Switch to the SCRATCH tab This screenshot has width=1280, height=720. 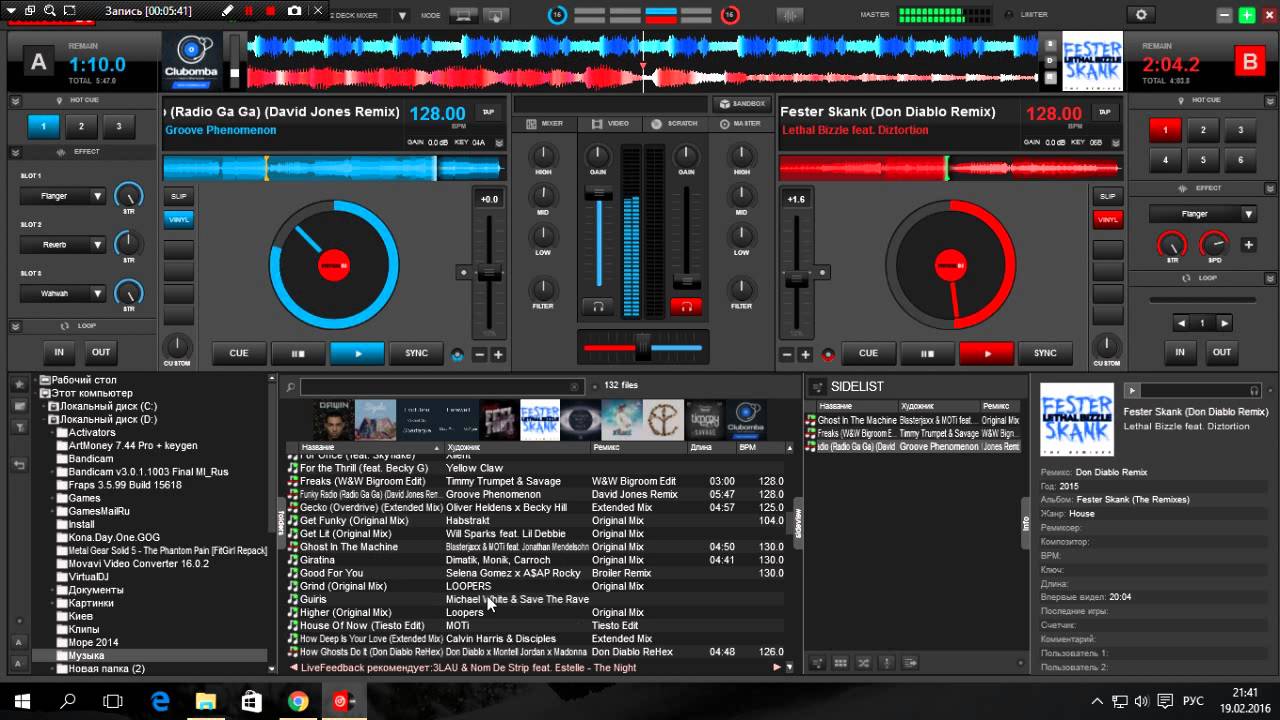point(675,123)
